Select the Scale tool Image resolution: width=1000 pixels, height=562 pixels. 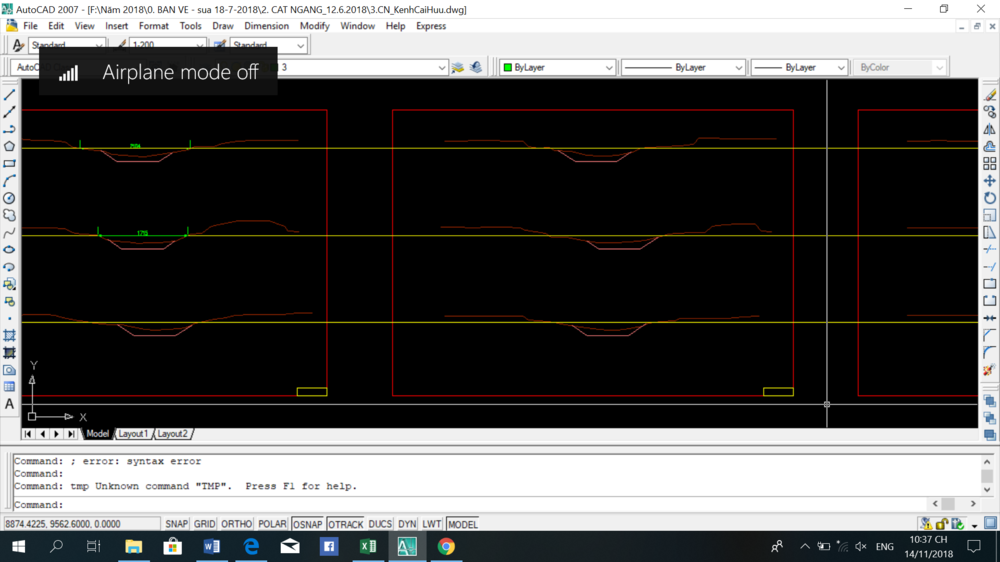point(990,216)
